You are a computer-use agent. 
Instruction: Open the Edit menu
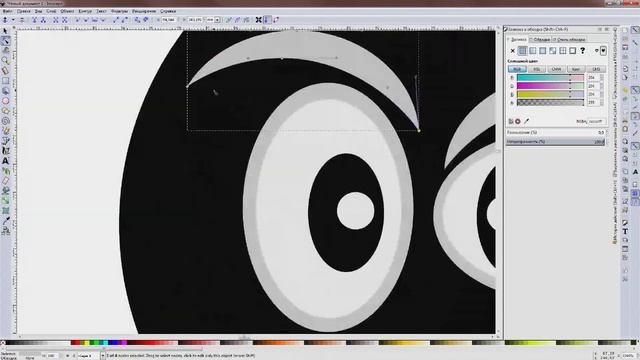point(24,11)
